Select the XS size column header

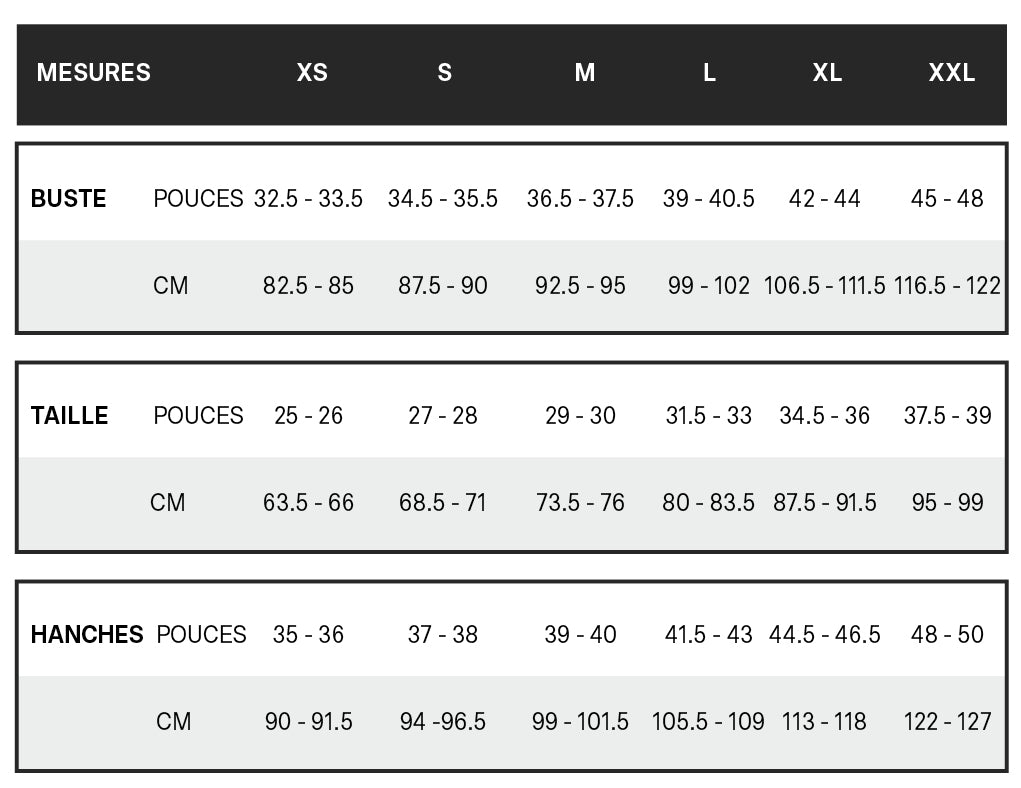click(x=312, y=73)
